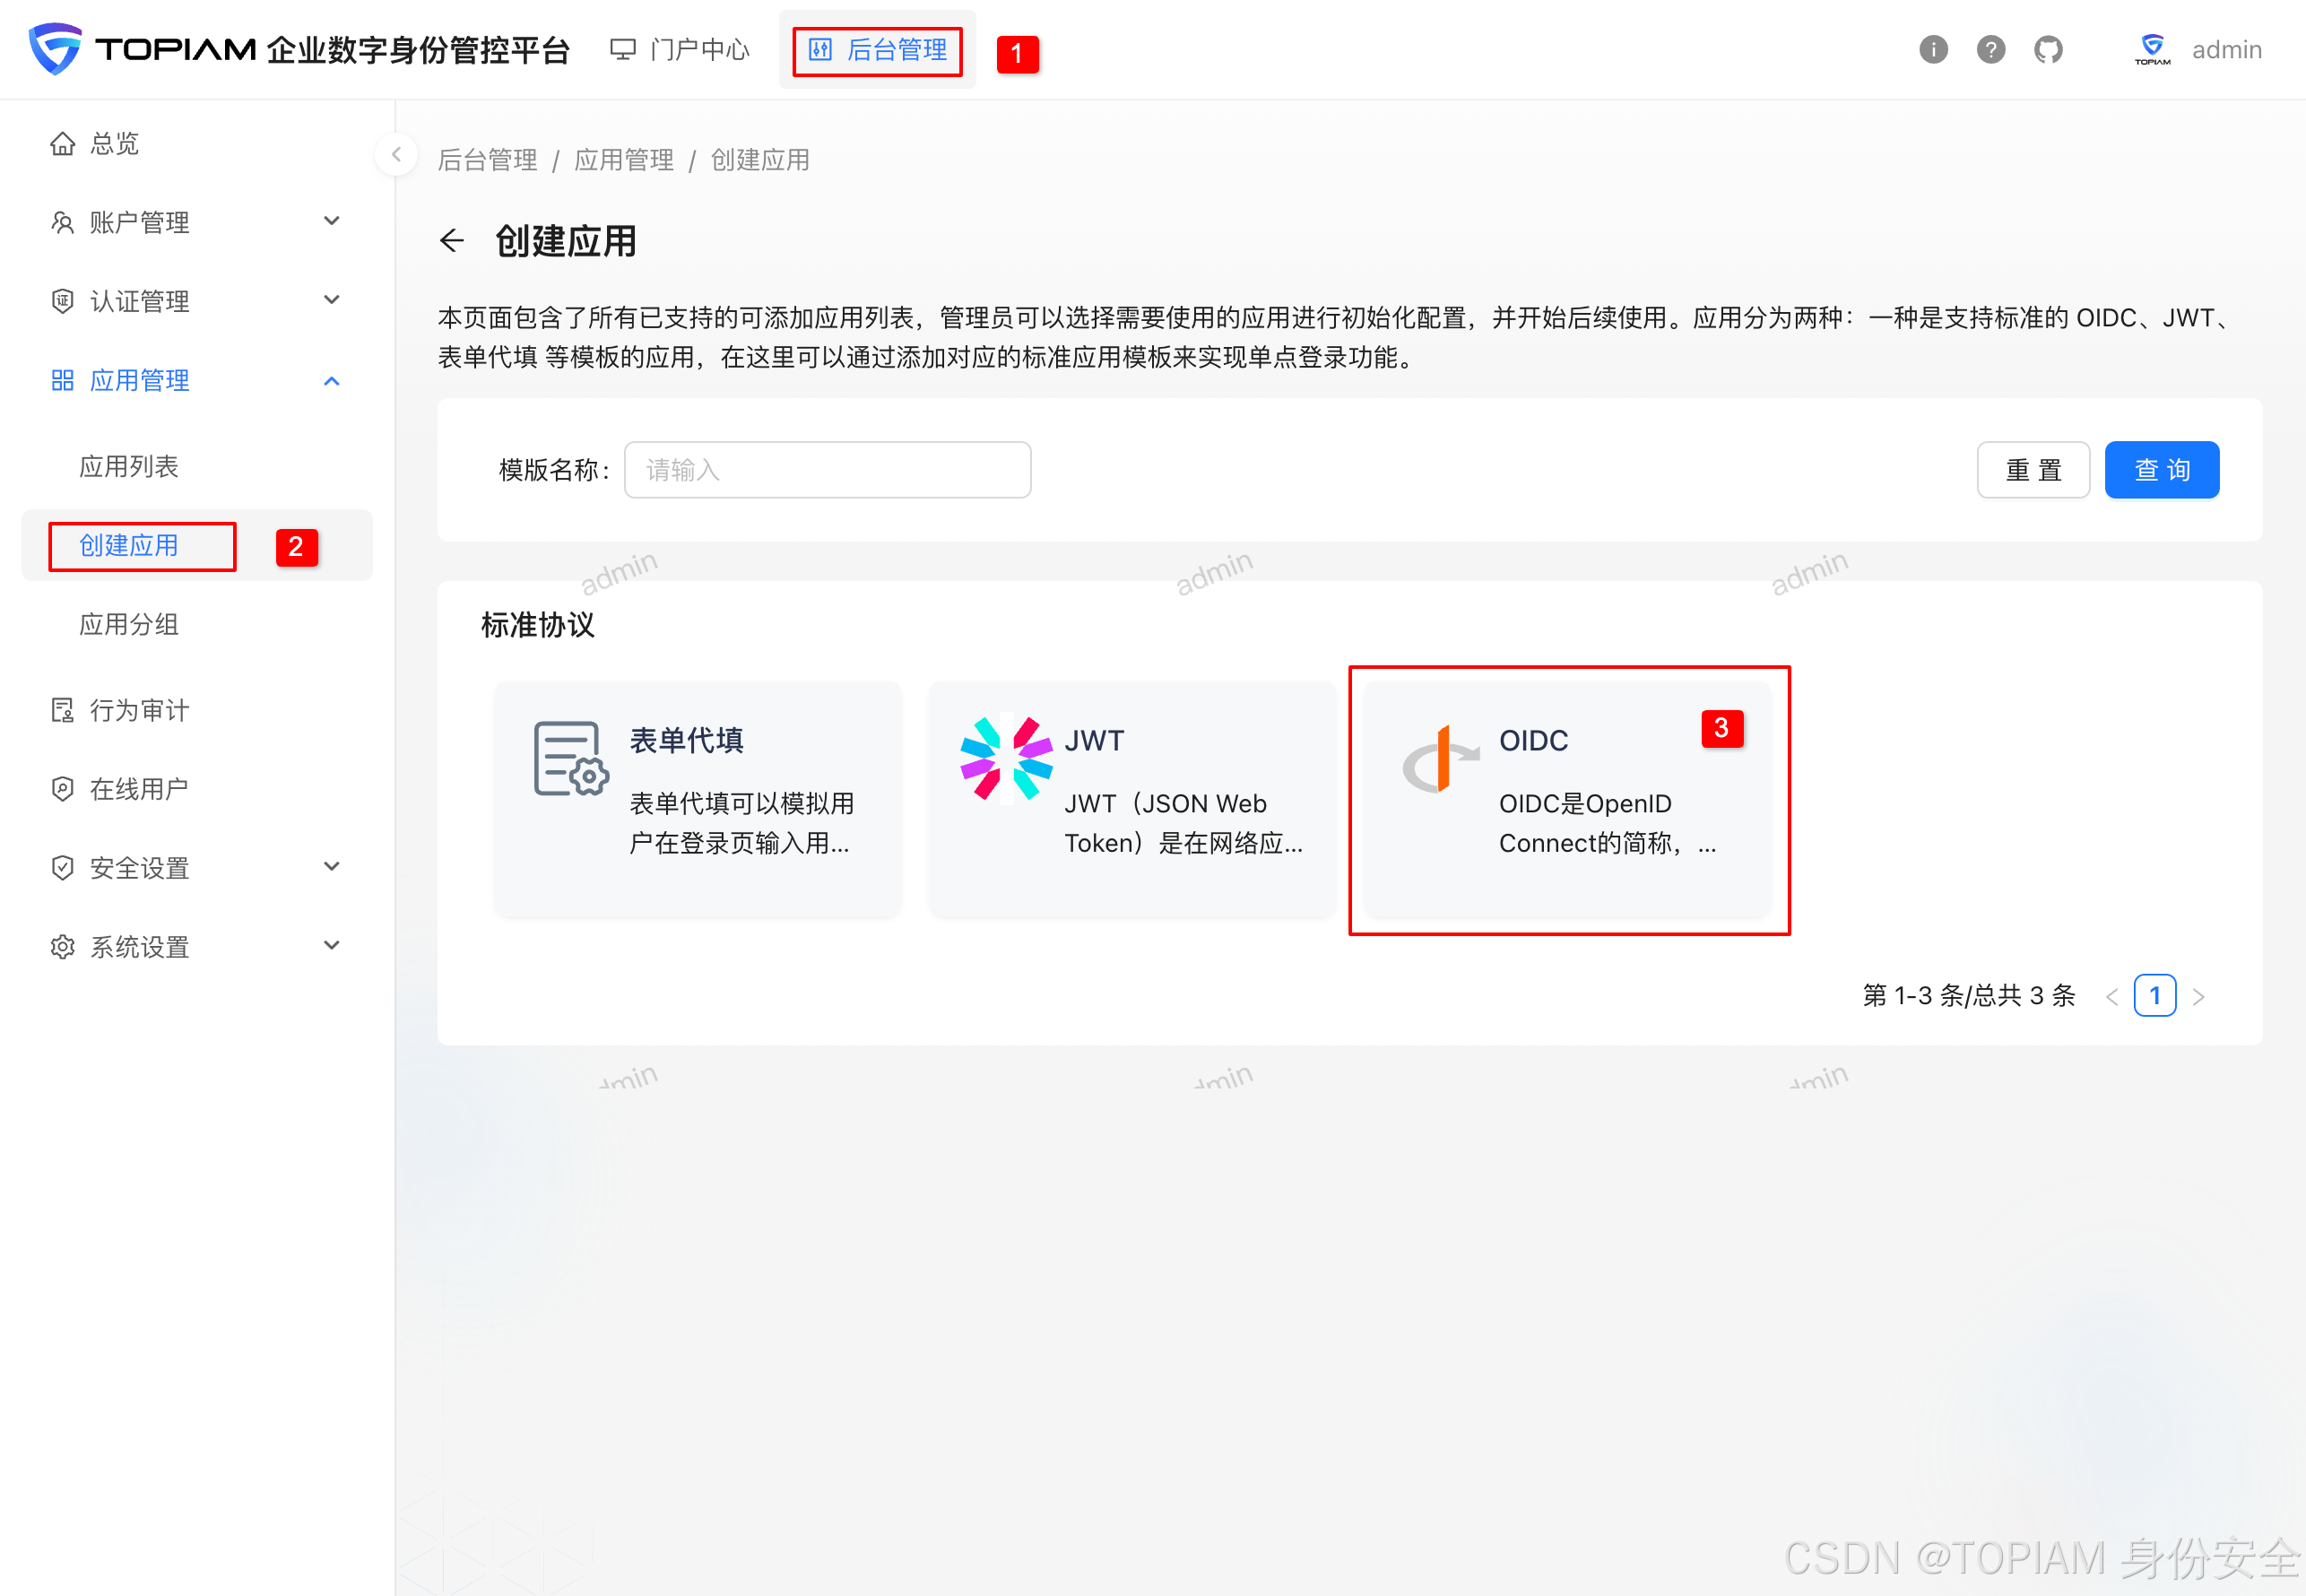Expand the 认证管理 chevron
This screenshot has height=1596, width=2306.
(332, 300)
